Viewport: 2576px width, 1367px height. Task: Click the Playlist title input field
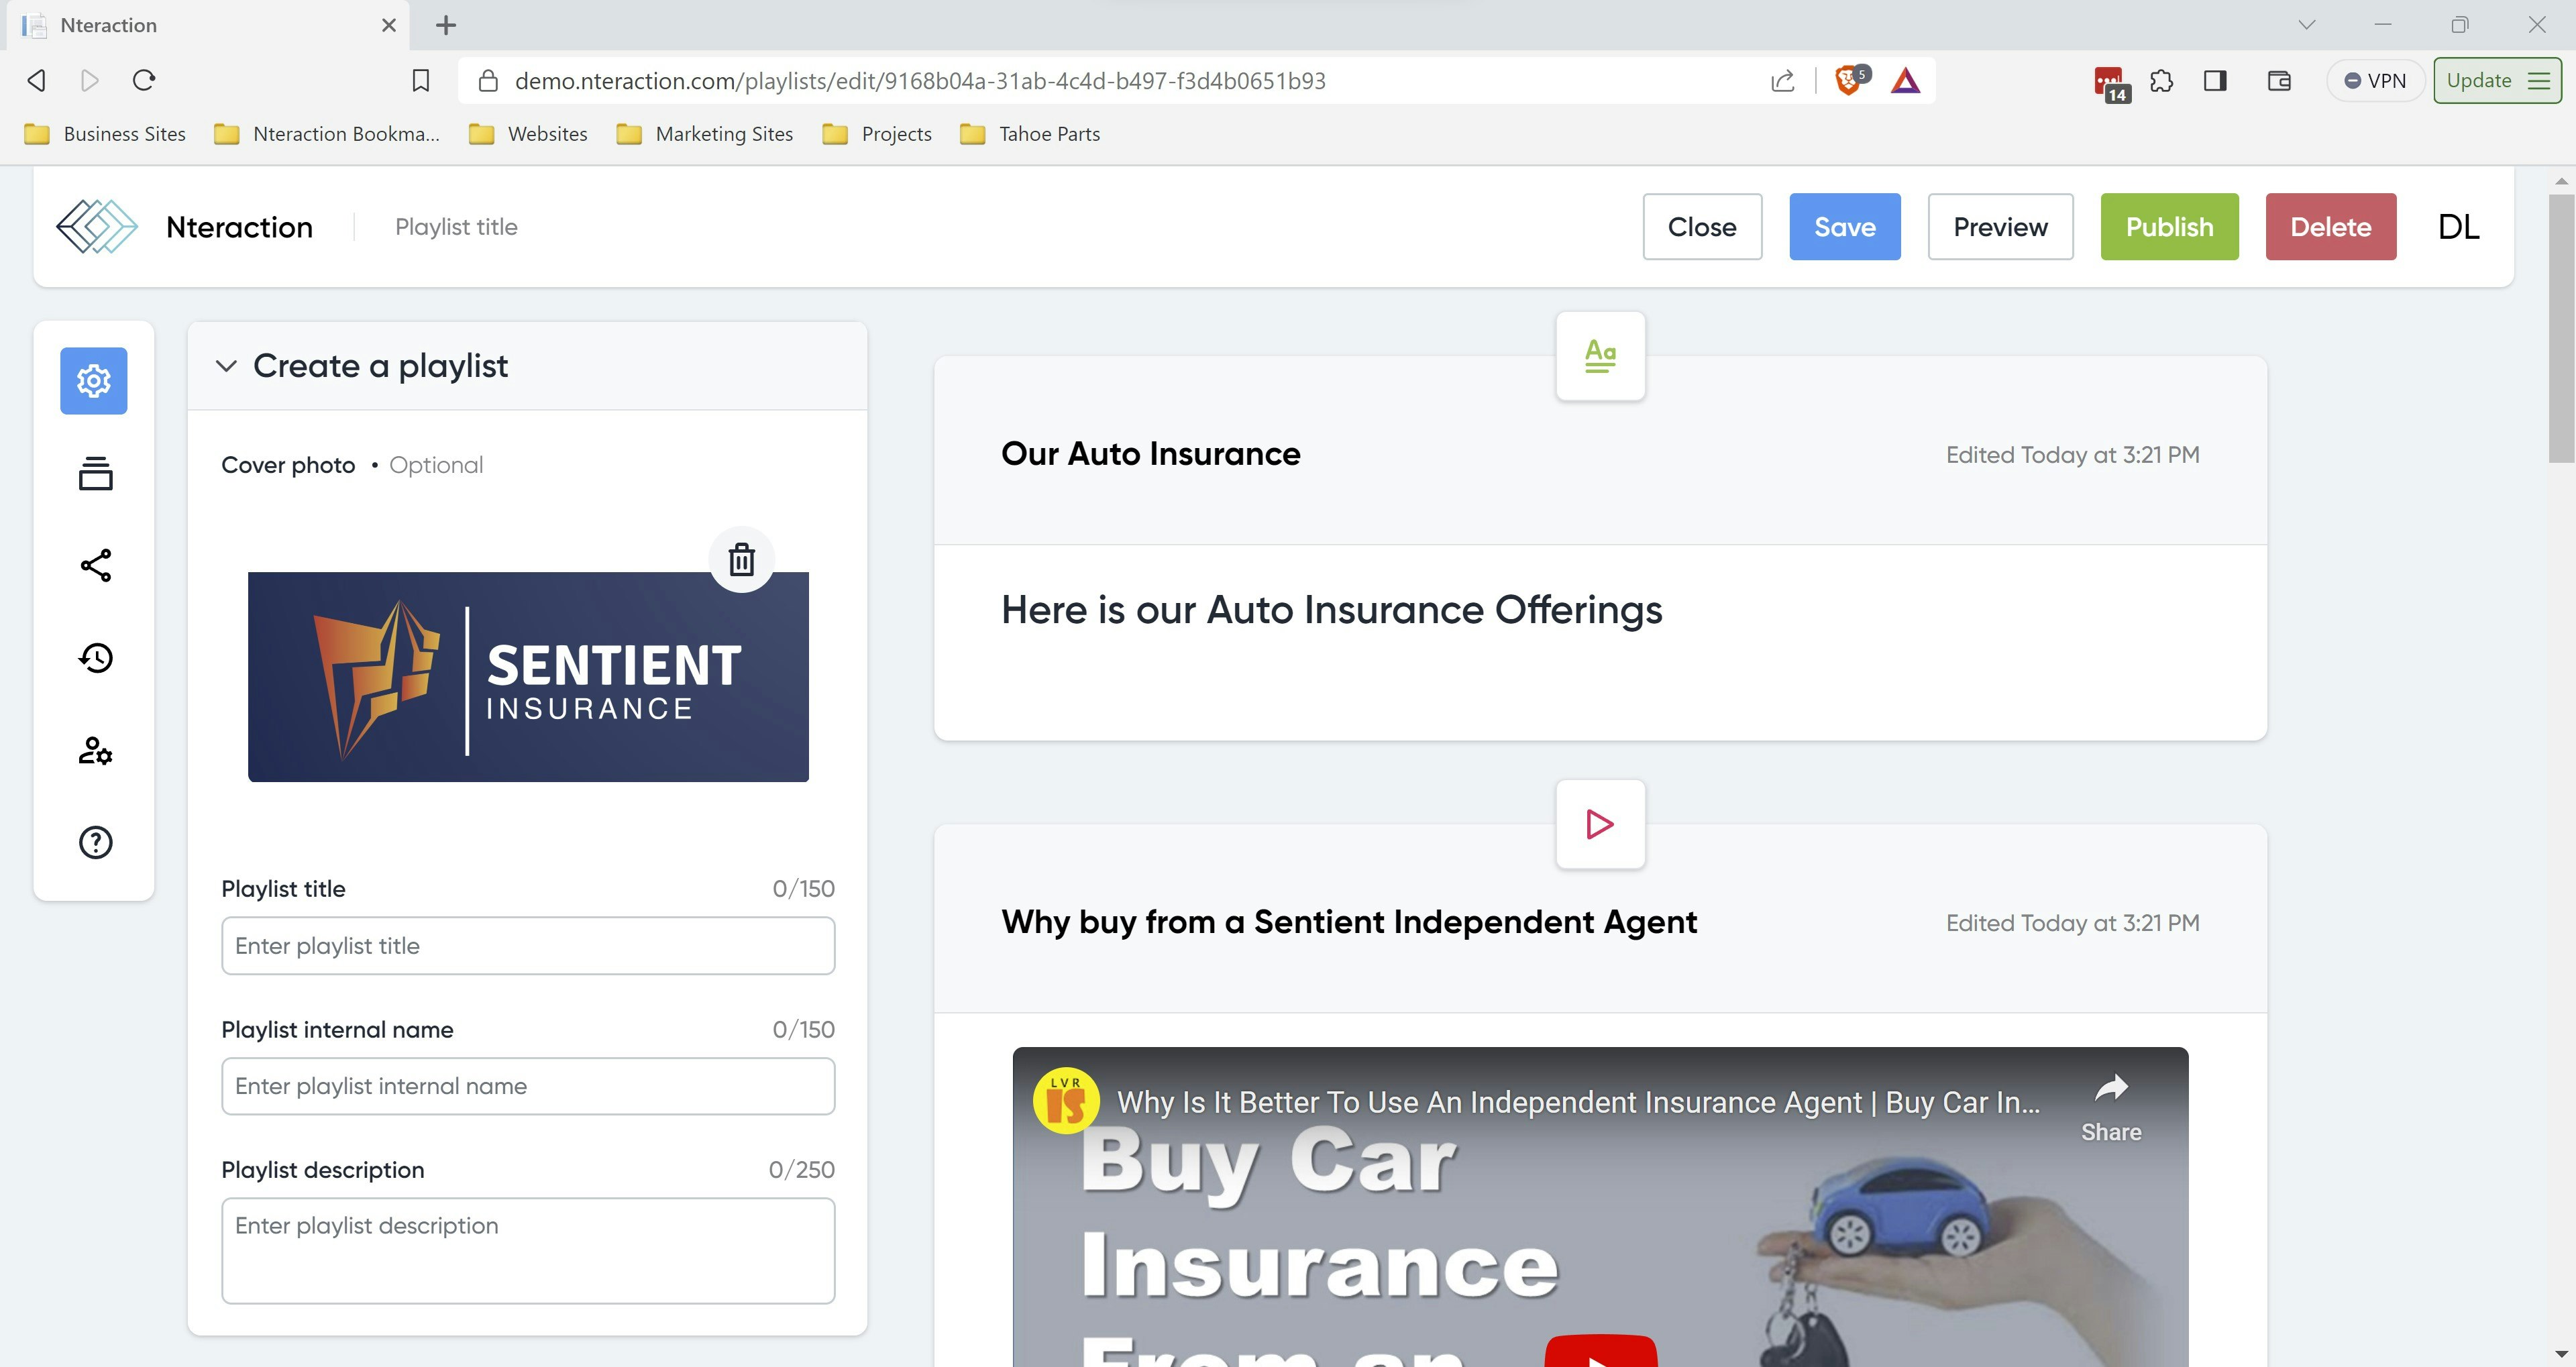pyautogui.click(x=528, y=946)
